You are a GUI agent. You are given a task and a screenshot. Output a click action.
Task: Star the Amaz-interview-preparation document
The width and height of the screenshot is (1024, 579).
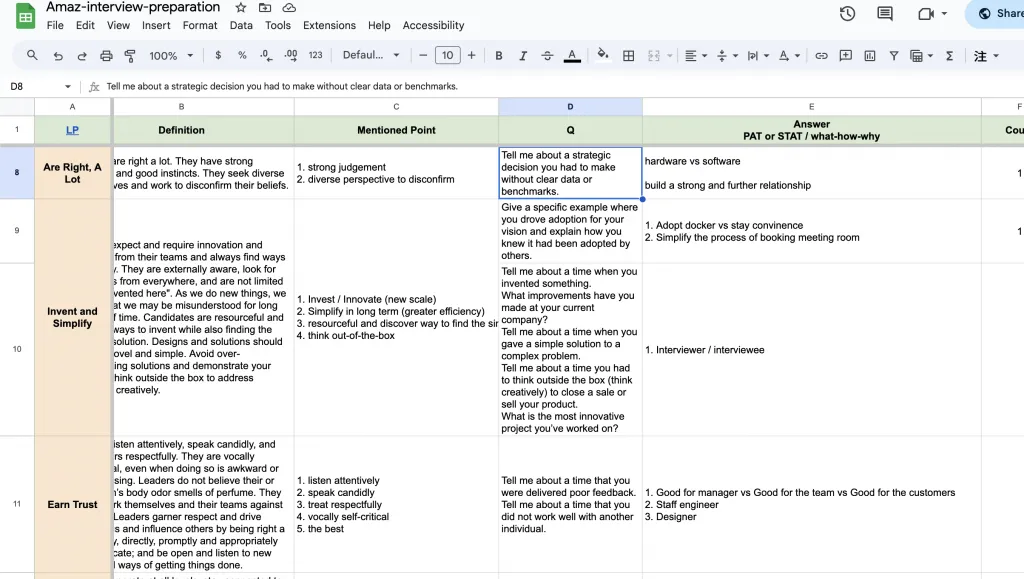(x=241, y=8)
